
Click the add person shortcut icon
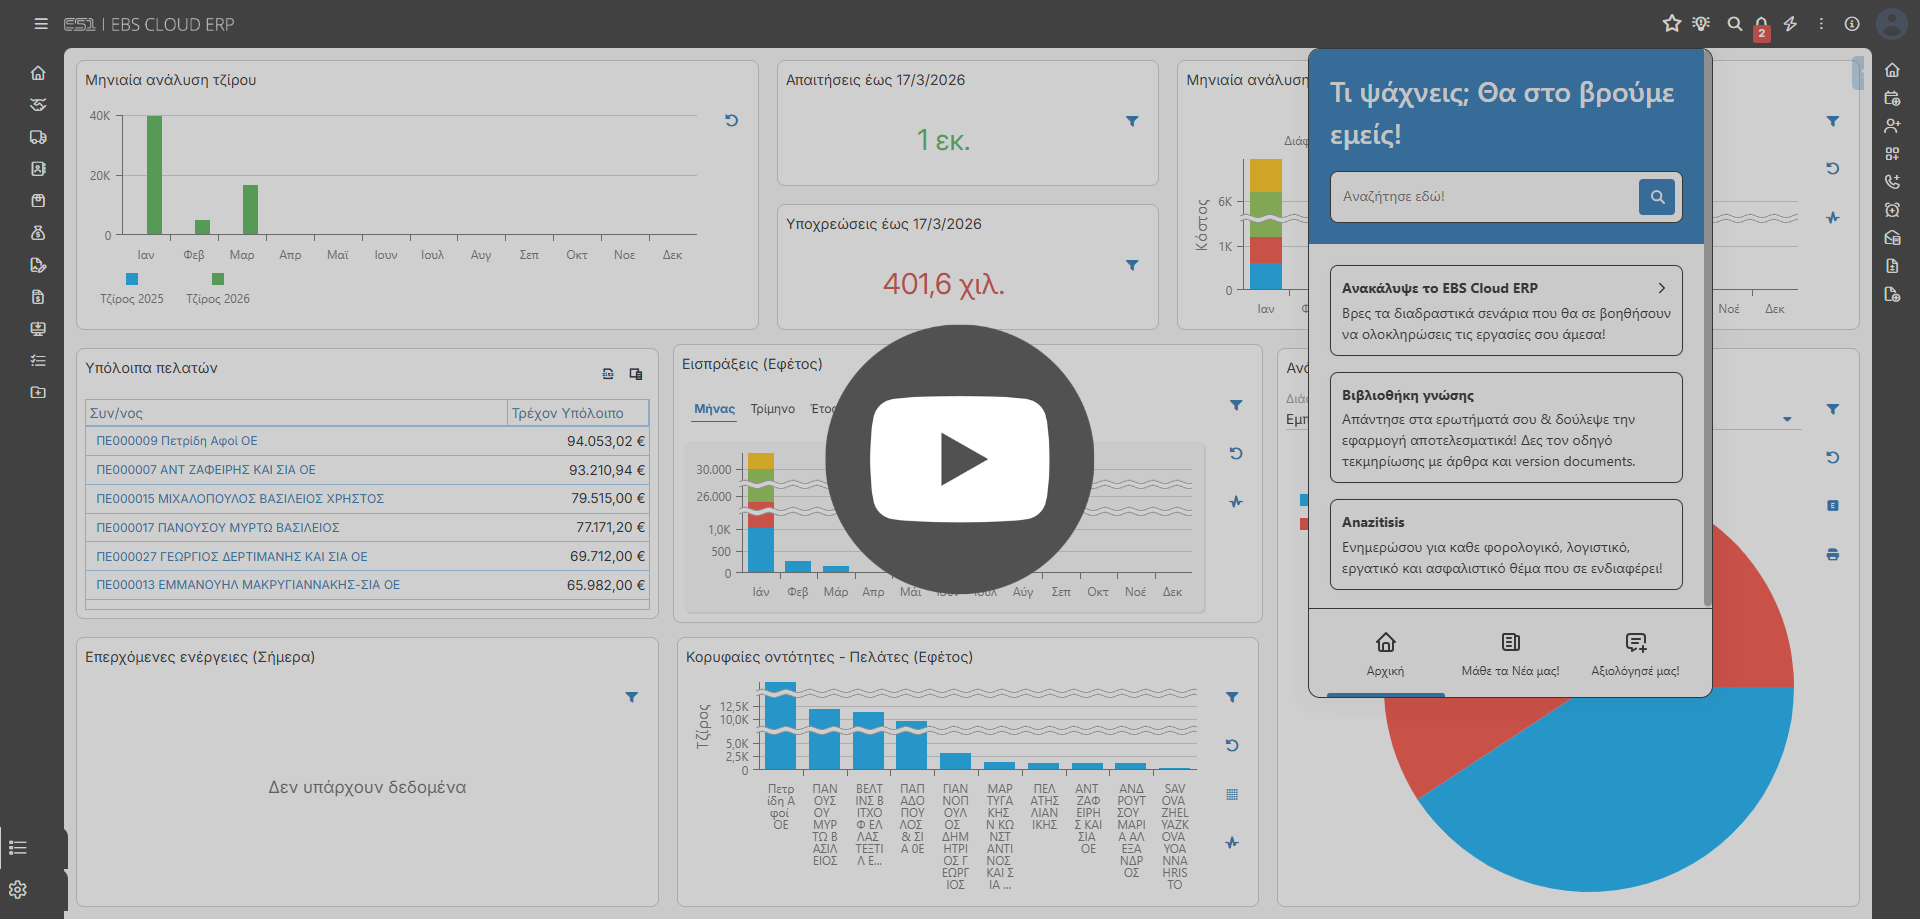pyautogui.click(x=1892, y=126)
